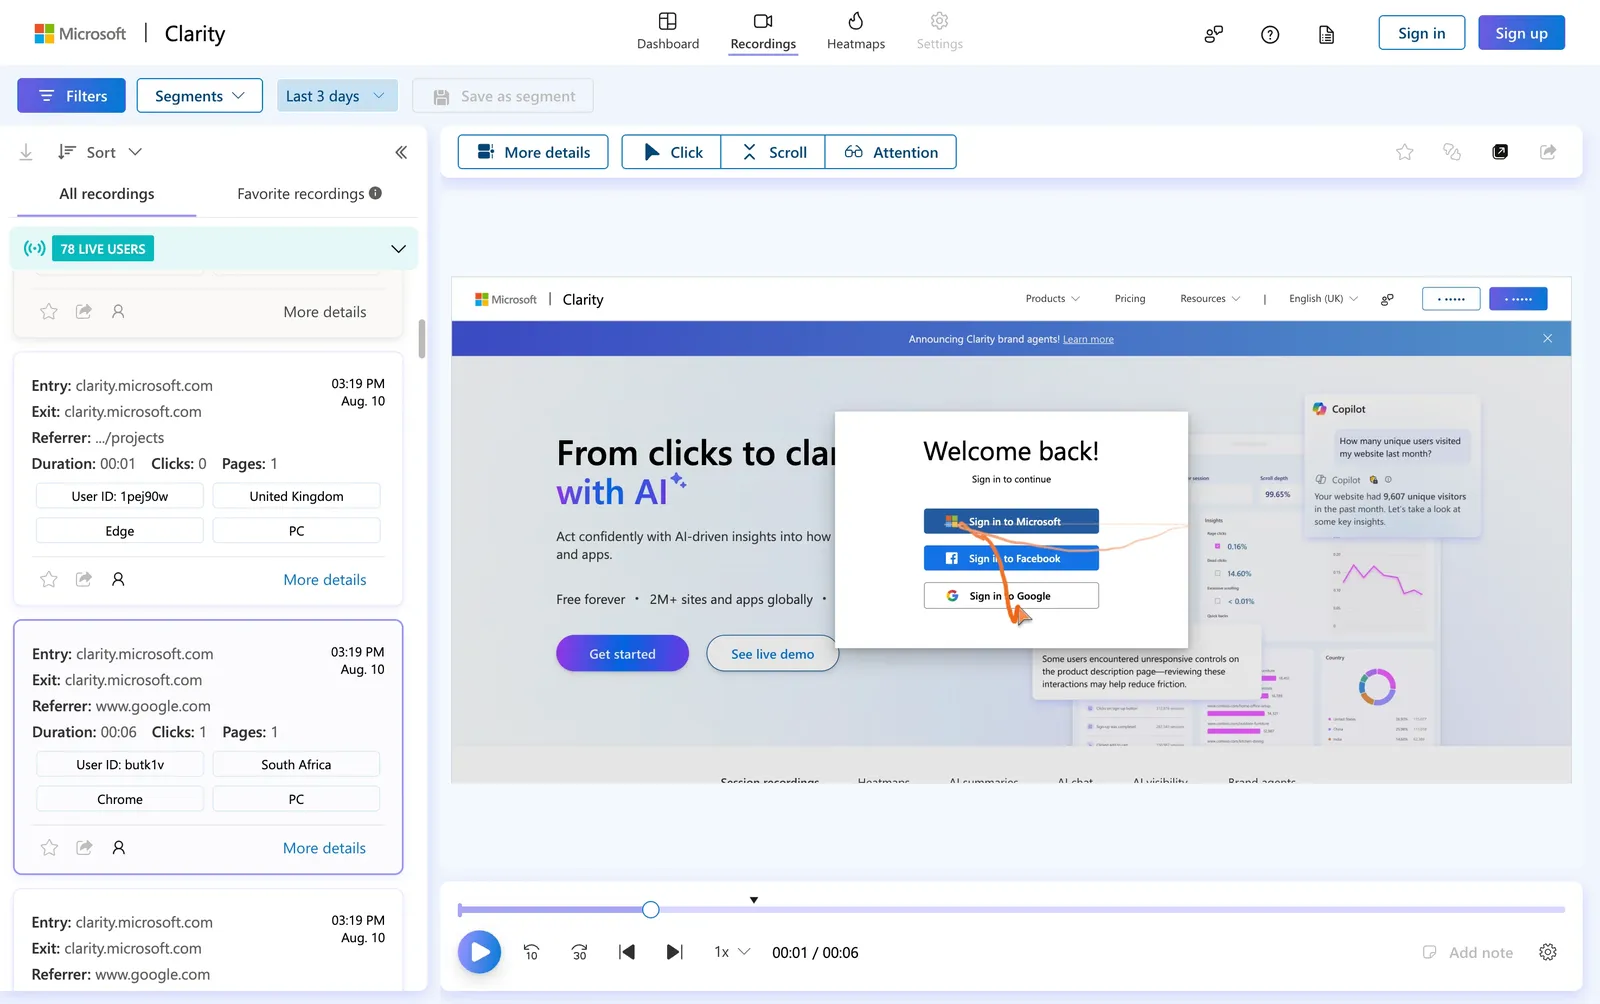Download recordings list icon
Viewport: 1600px width, 1004px height.
pyautogui.click(x=26, y=152)
